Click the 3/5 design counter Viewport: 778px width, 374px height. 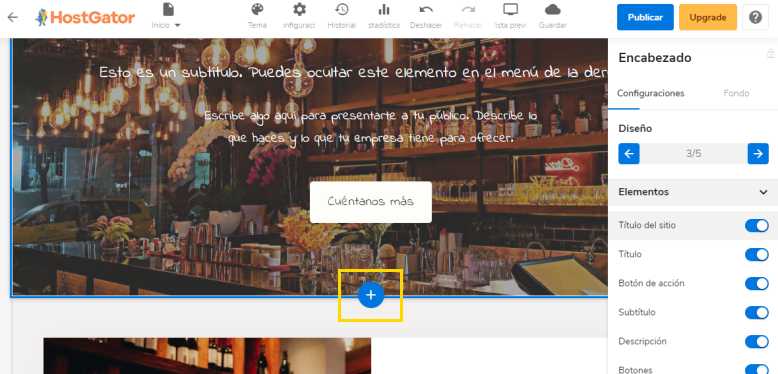point(693,154)
